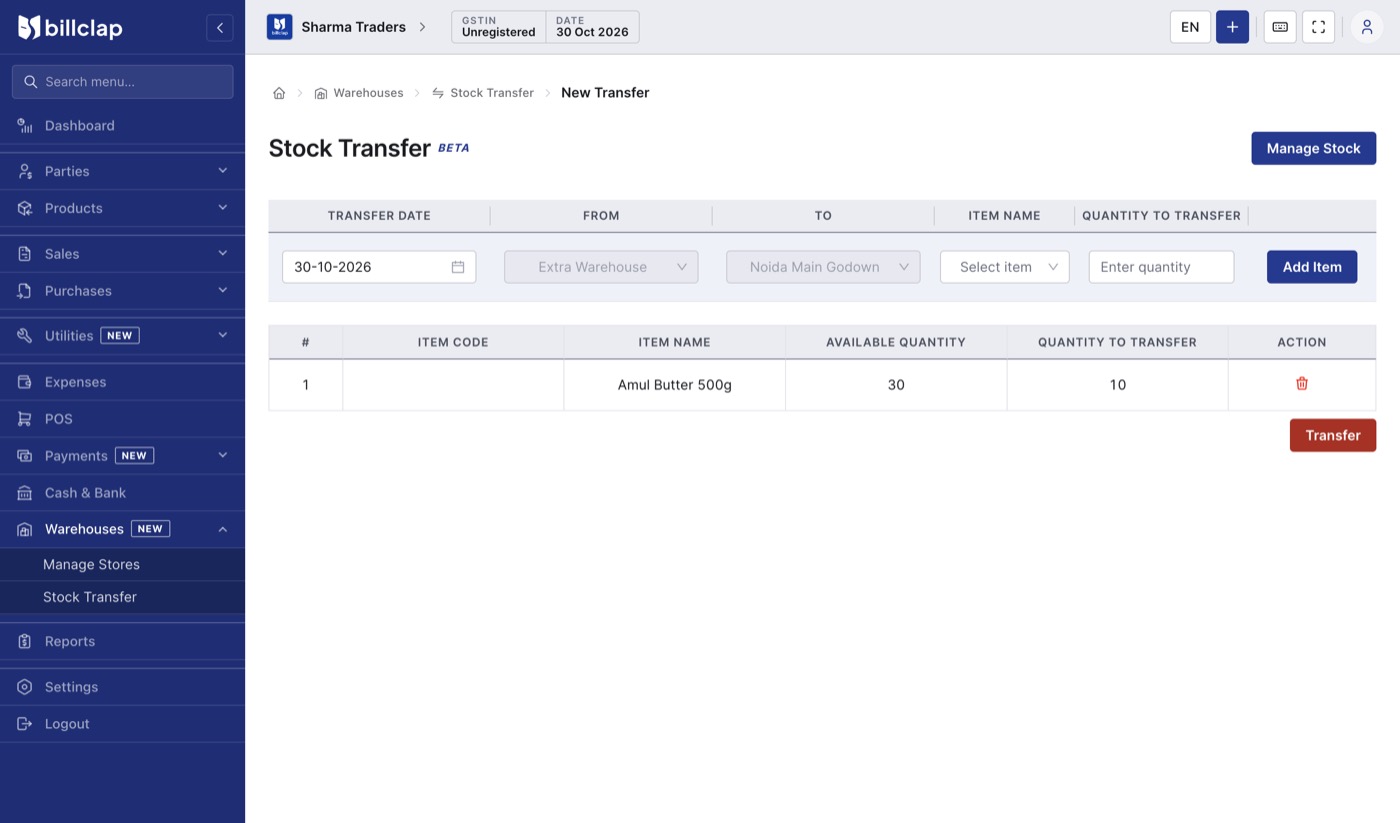Go to Reports section
This screenshot has height=823, width=1400.
122,641
